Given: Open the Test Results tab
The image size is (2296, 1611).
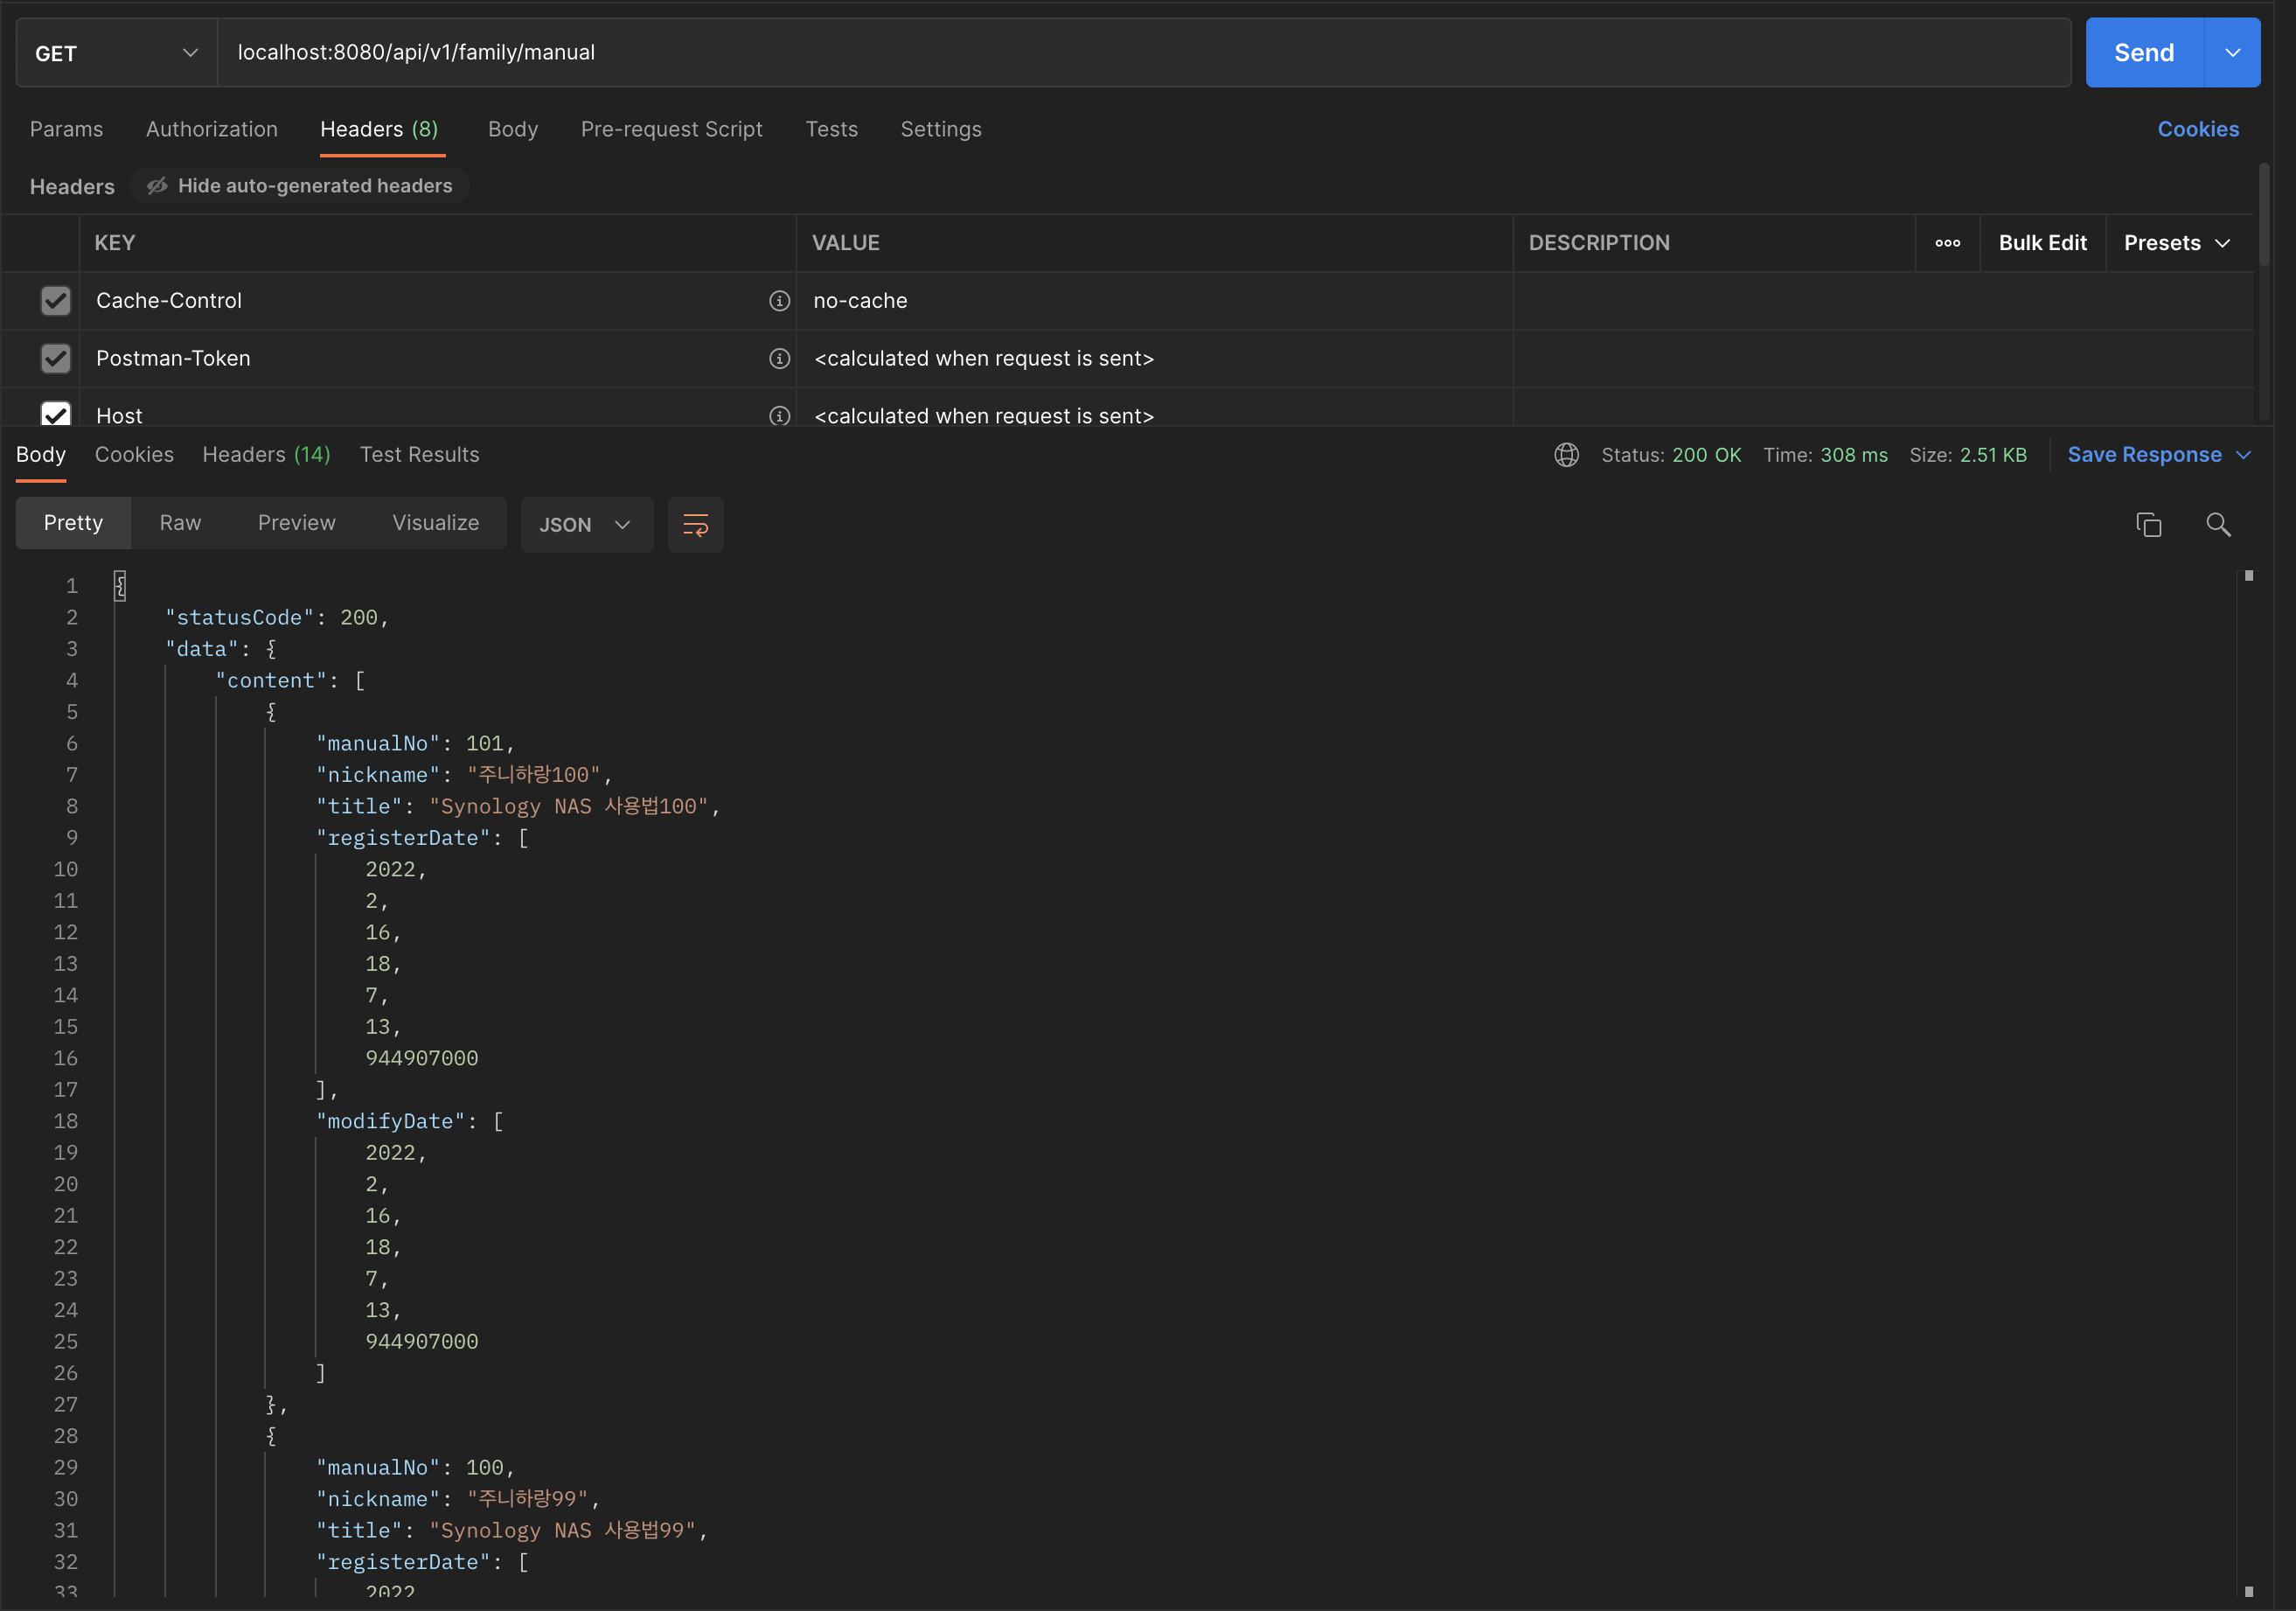Looking at the screenshot, I should click(419, 455).
